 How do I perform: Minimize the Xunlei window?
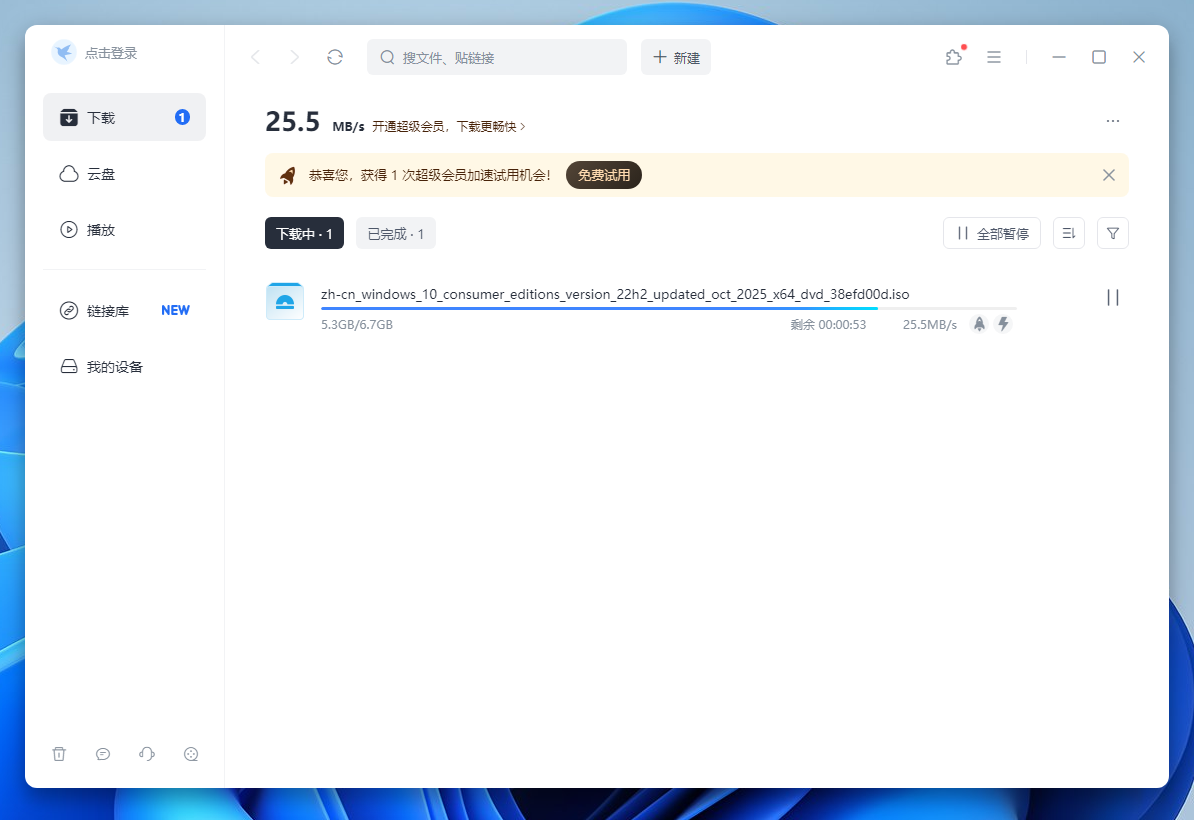coord(1058,57)
